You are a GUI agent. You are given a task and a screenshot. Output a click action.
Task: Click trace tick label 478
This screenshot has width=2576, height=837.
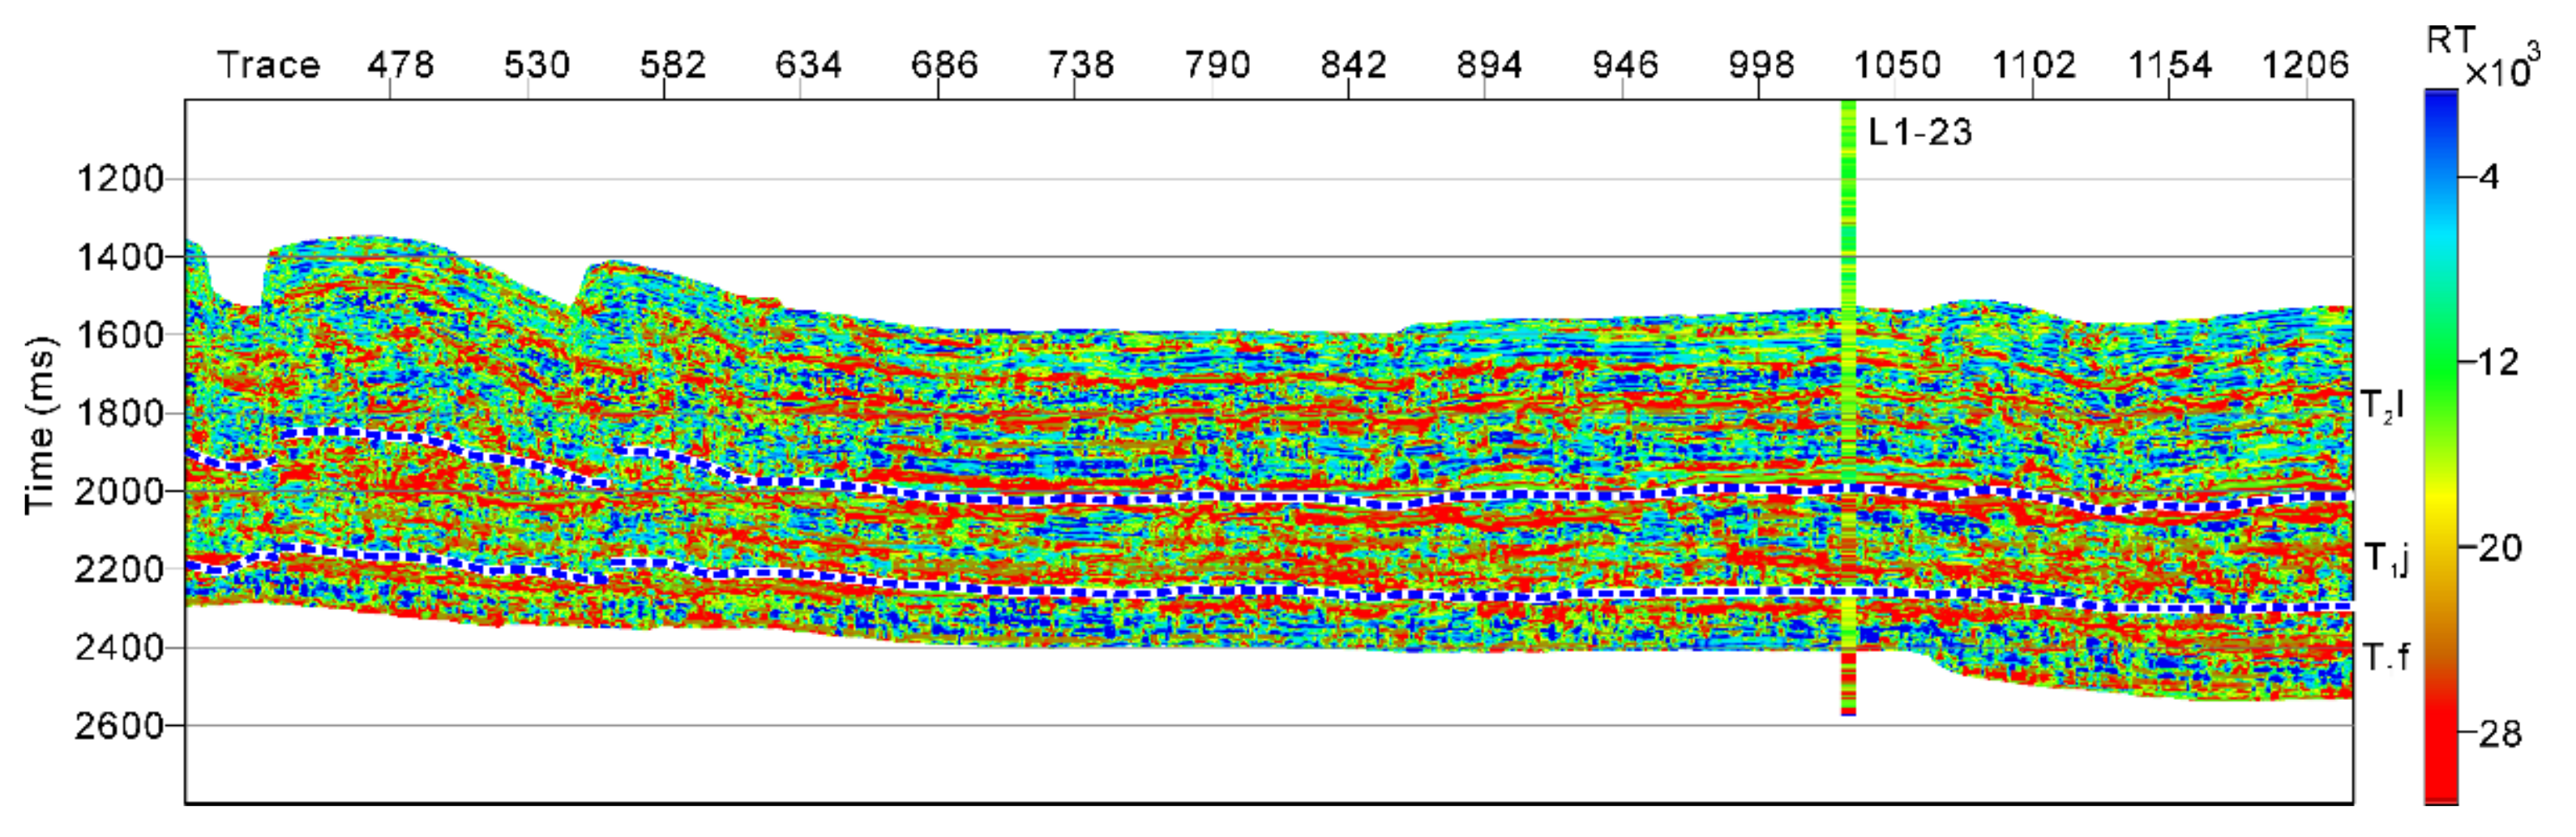400,65
